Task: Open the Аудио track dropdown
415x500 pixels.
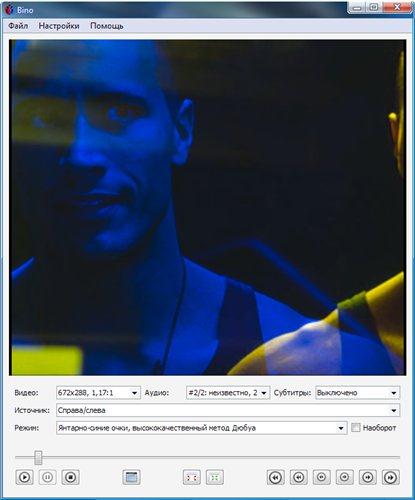Action: coord(228,393)
